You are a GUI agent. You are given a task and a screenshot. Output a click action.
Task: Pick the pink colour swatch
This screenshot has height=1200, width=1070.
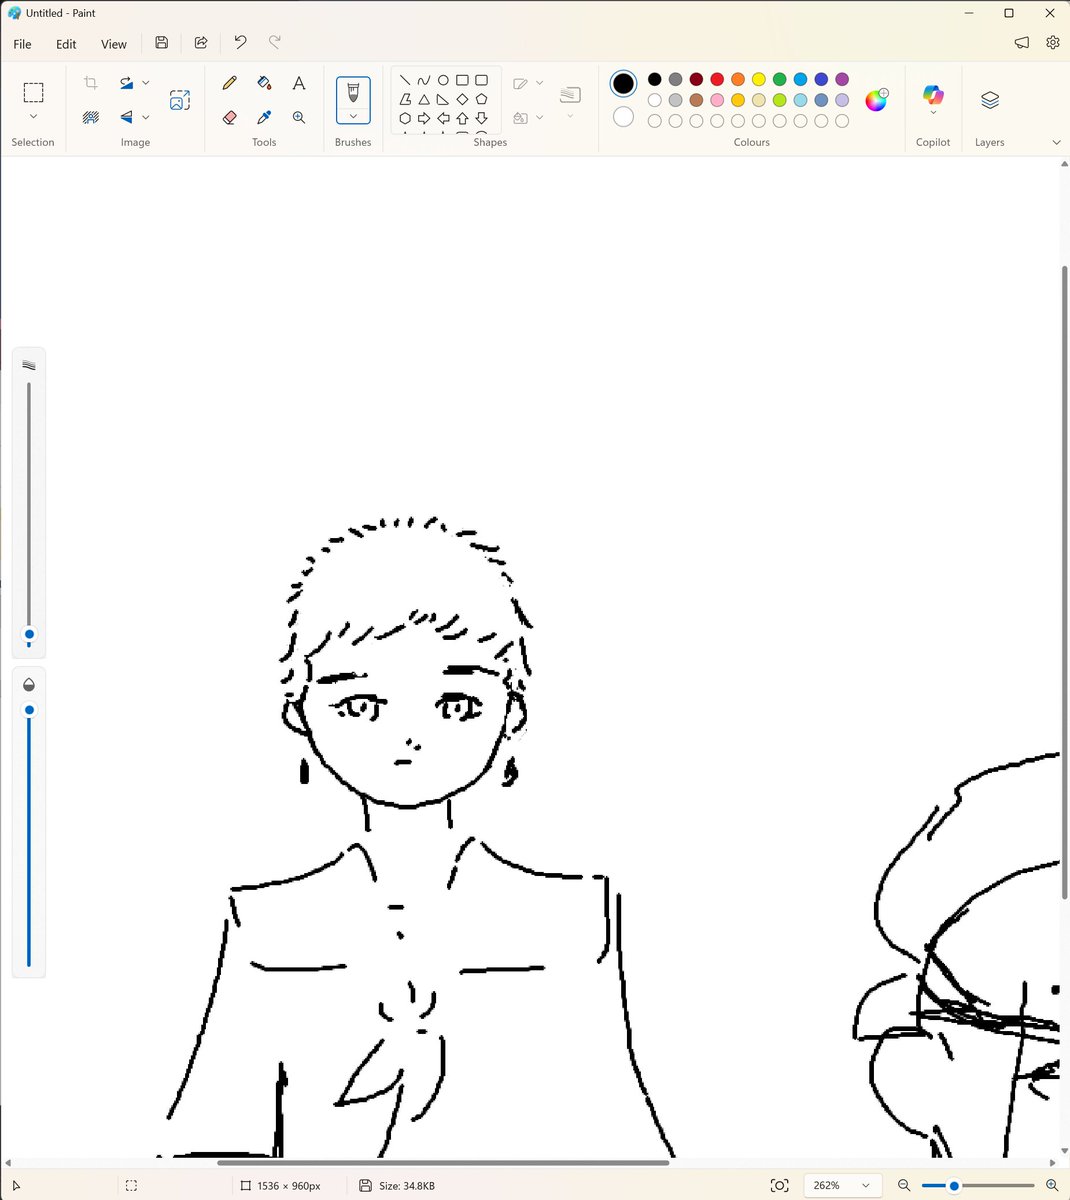717,100
